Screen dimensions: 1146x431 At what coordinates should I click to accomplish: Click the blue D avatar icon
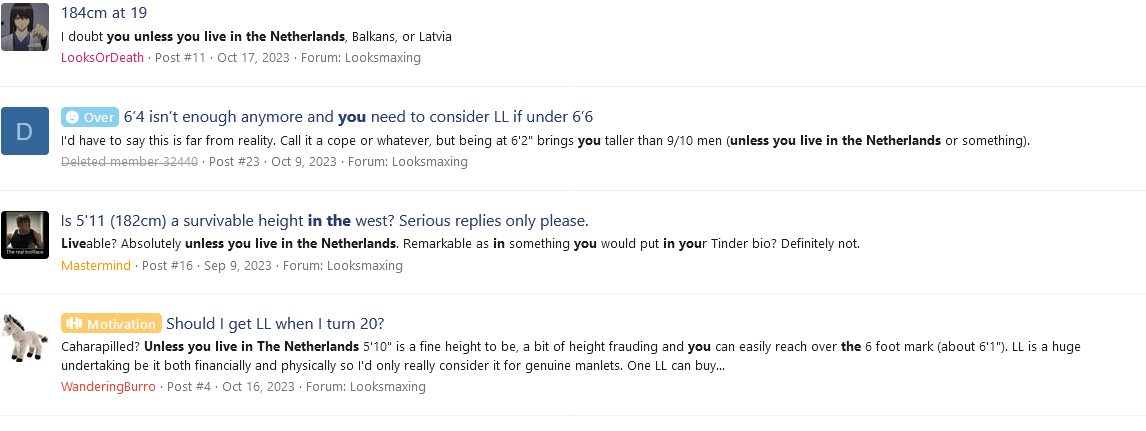(25, 131)
